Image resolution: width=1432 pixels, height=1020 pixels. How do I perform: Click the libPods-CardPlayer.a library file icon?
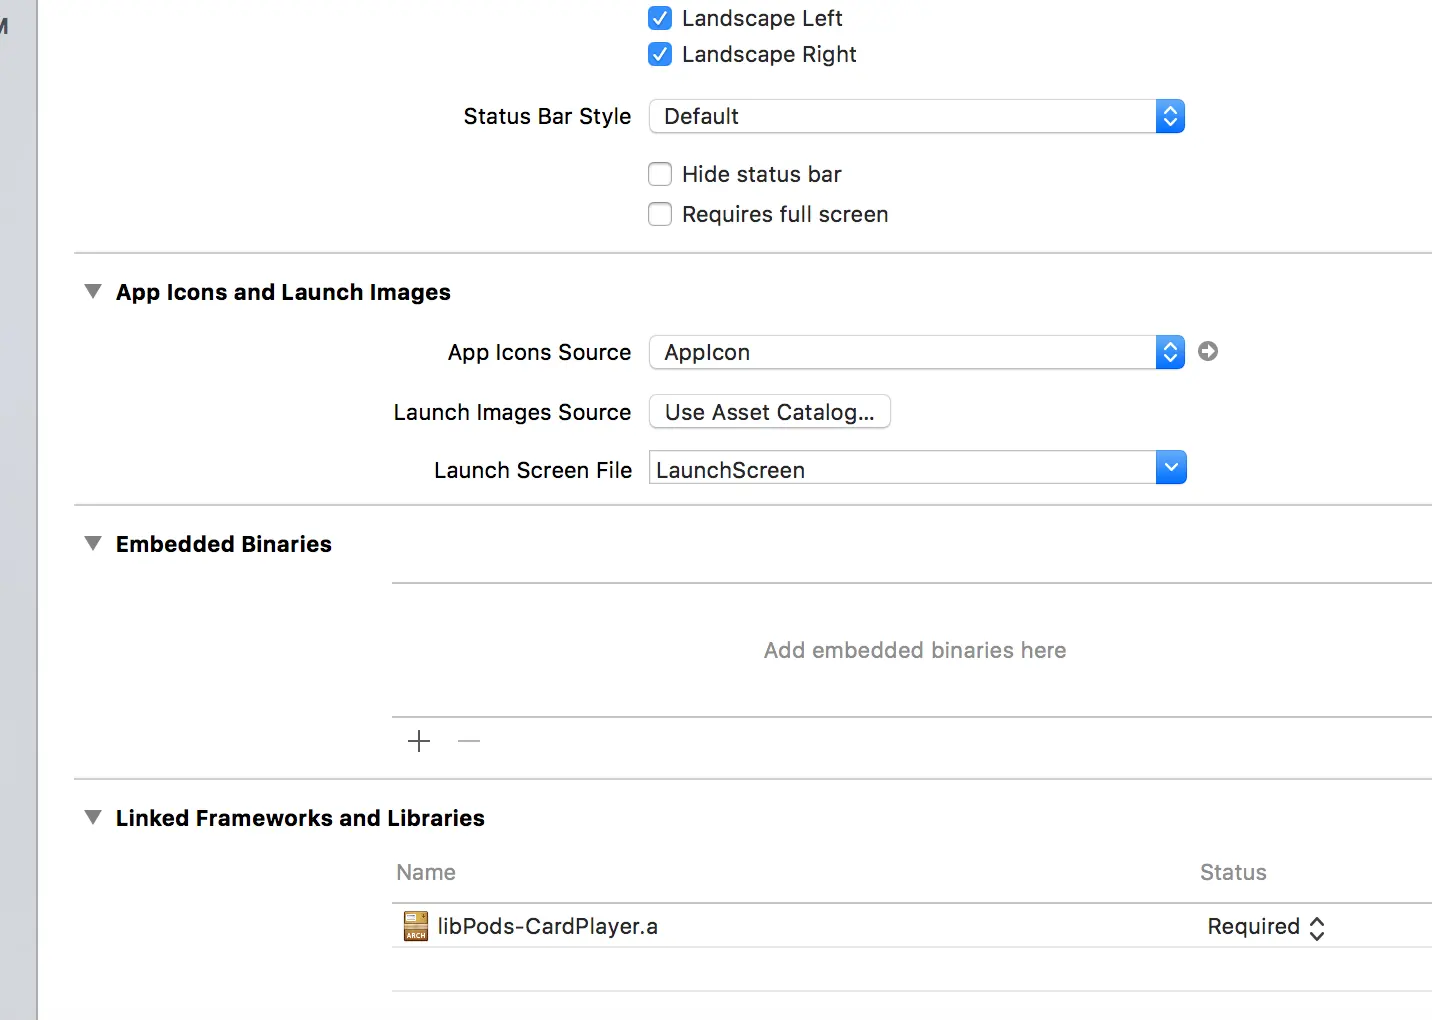tap(414, 926)
